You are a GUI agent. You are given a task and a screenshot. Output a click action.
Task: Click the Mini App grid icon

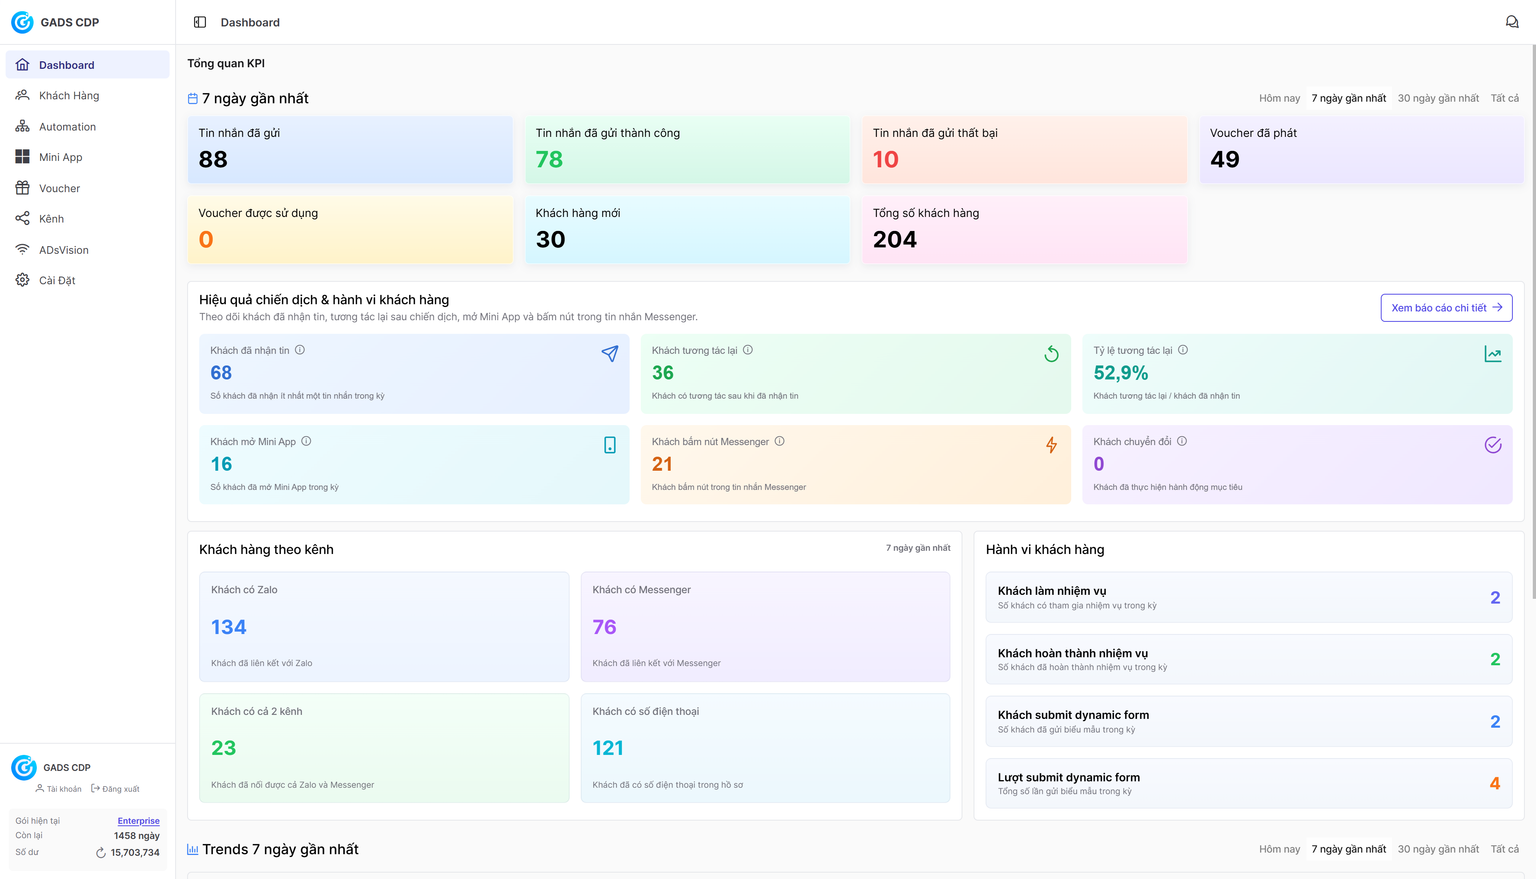(x=22, y=157)
